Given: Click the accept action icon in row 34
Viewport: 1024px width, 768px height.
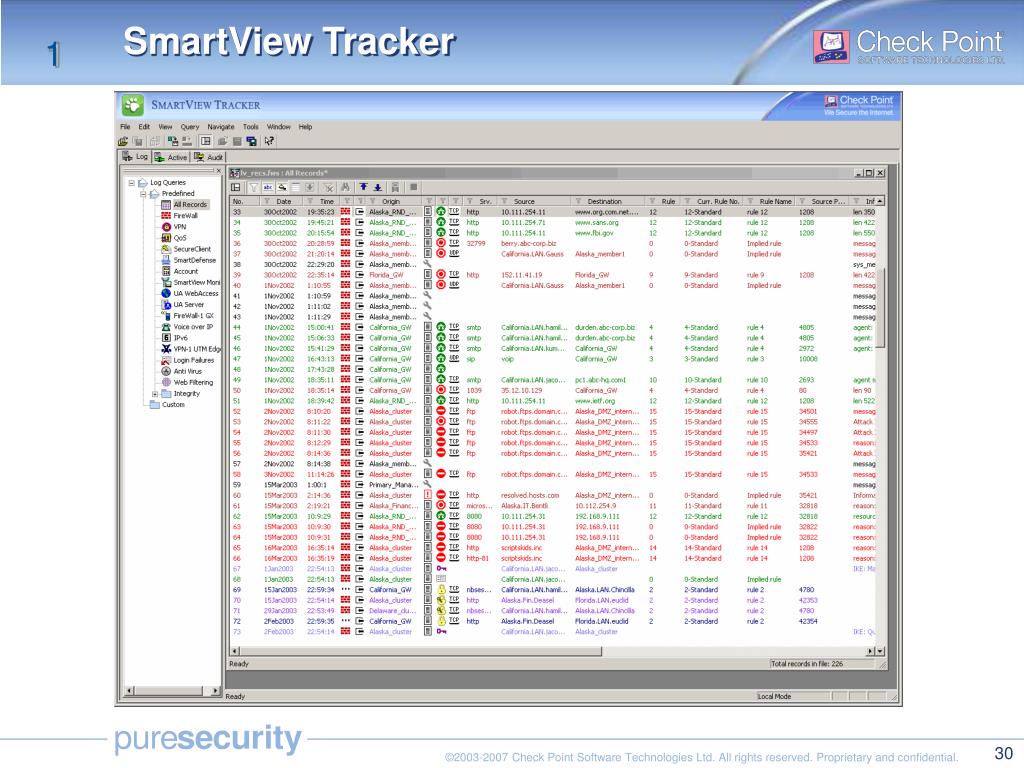Looking at the screenshot, I should click(441, 223).
